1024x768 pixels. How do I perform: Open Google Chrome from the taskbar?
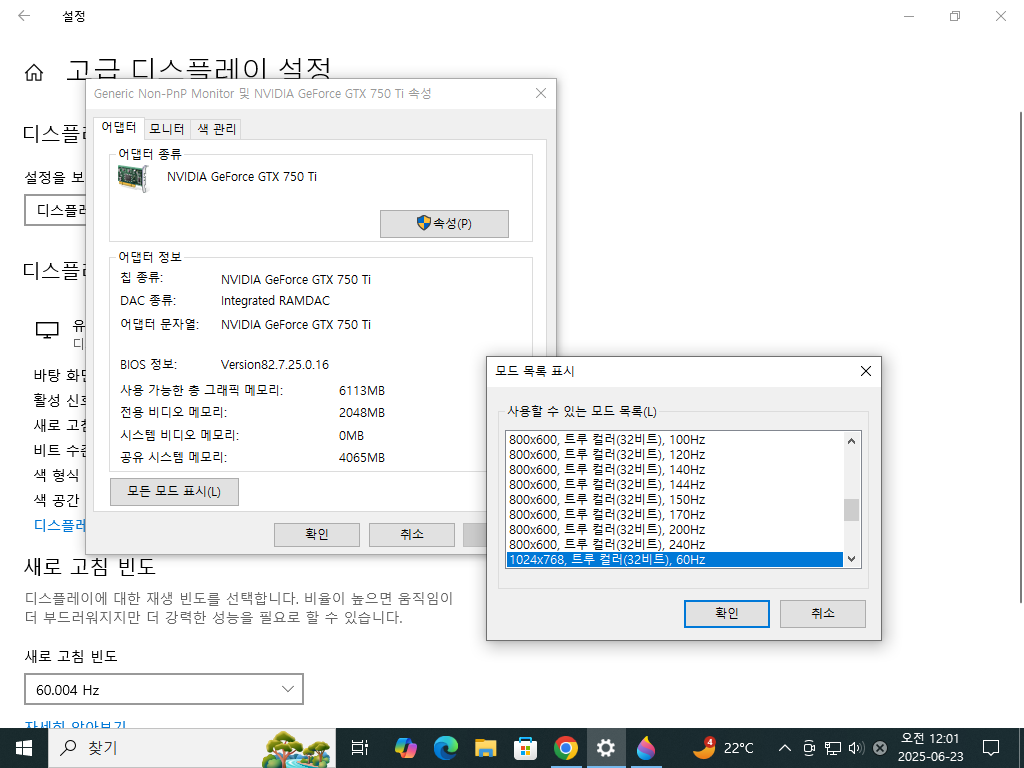pos(566,748)
